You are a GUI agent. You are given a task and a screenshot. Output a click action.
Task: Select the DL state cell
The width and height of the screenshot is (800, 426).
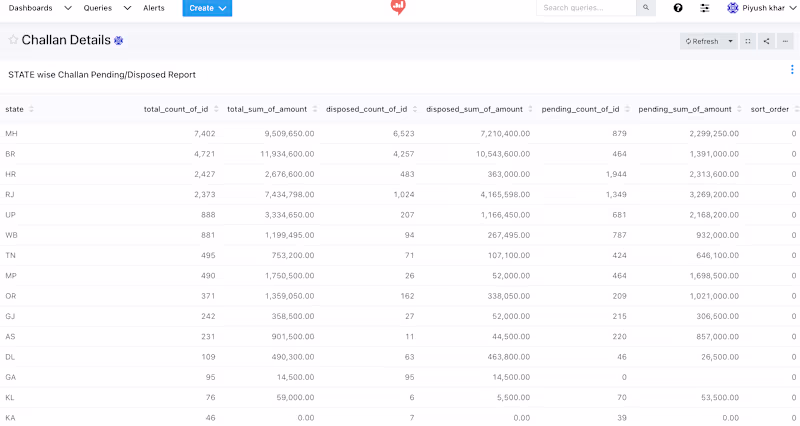point(10,357)
